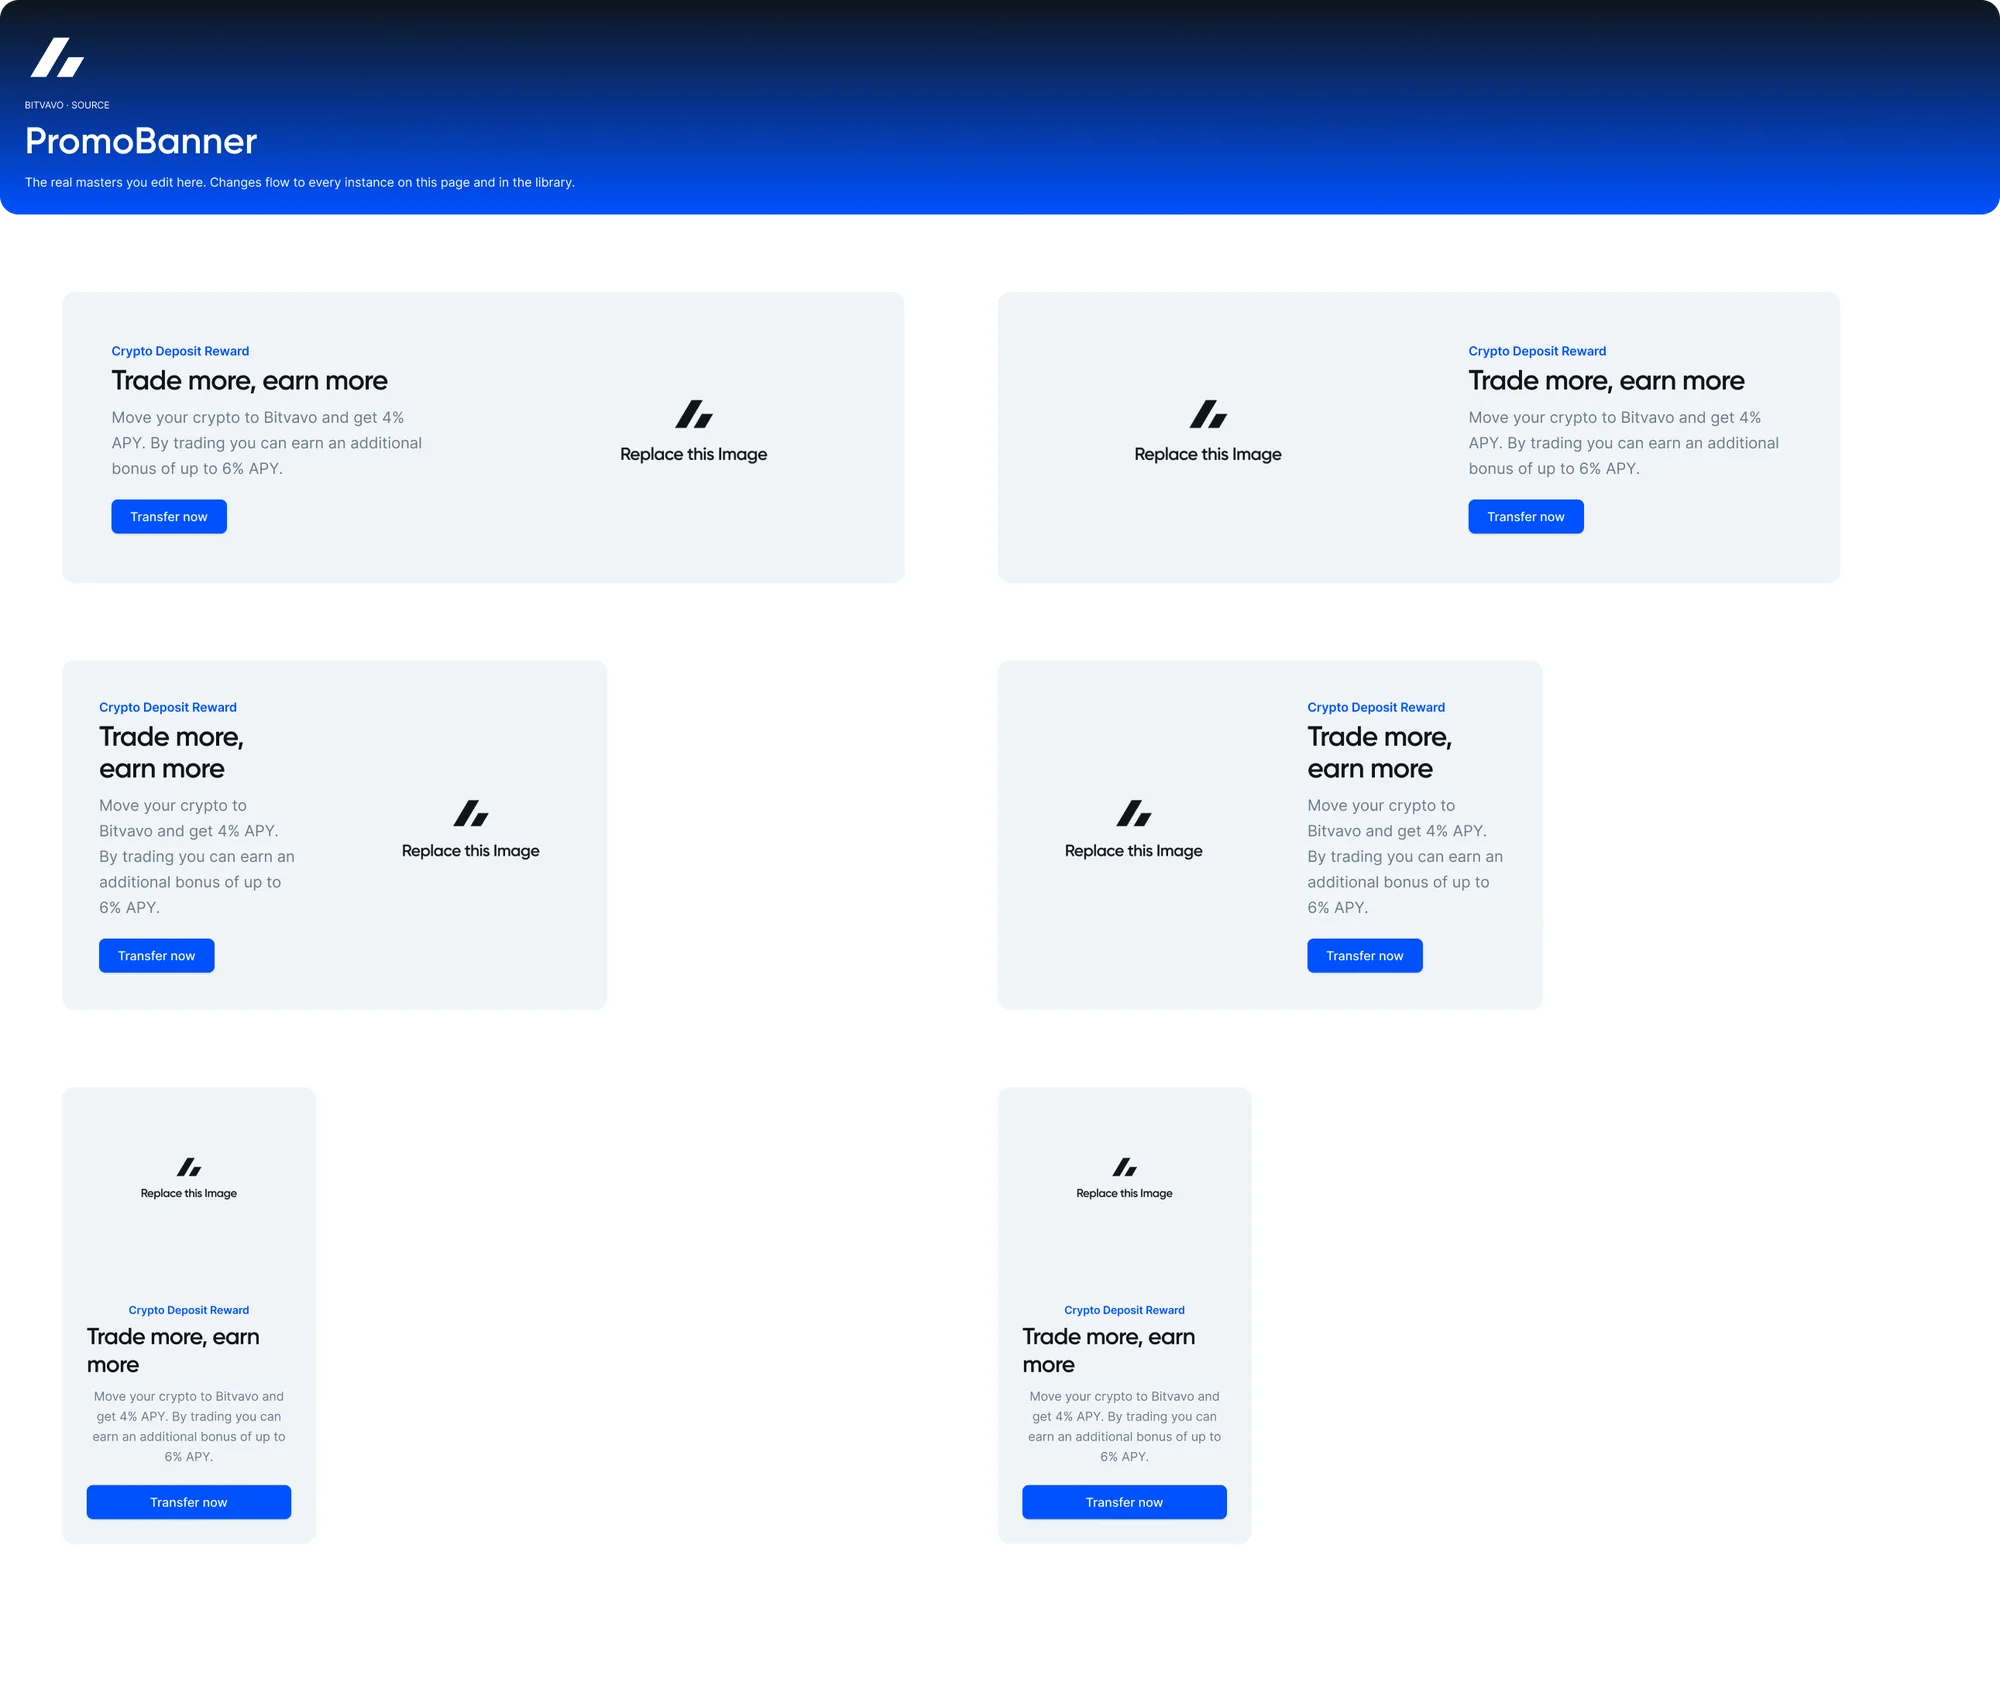Select 'Trade more, earn more' heading in left narrow banner

click(x=173, y=1351)
